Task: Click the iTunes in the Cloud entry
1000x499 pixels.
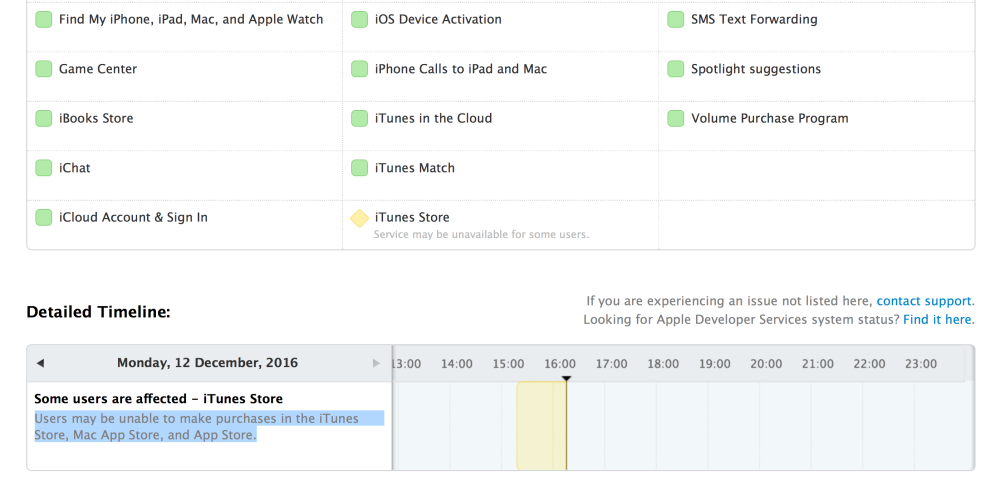Action: pos(433,118)
